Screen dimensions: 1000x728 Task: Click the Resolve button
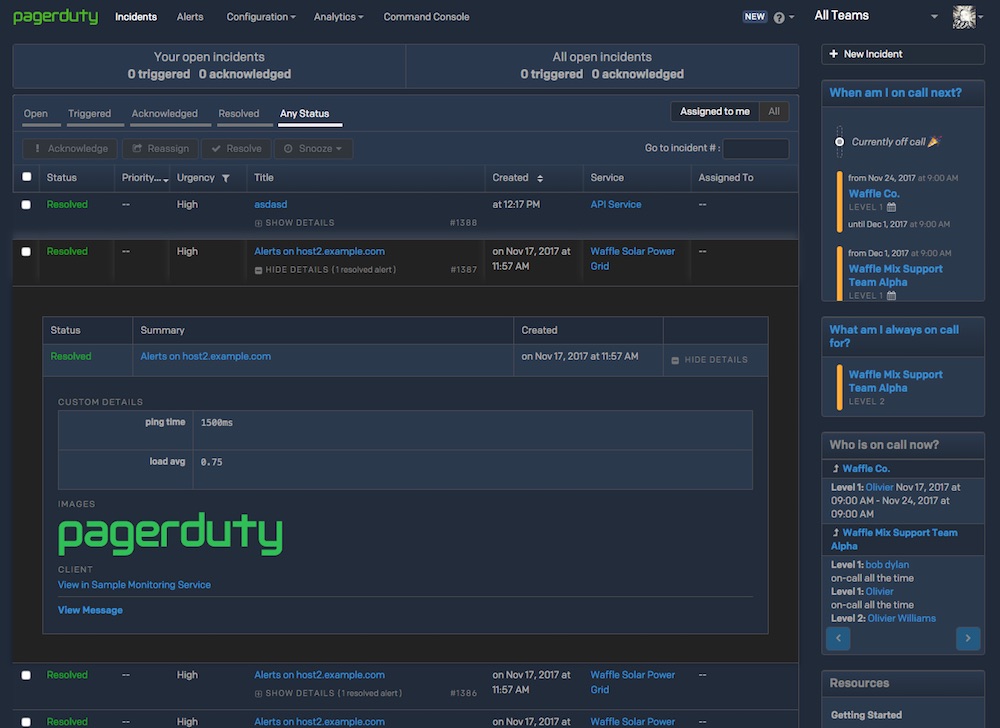236,149
